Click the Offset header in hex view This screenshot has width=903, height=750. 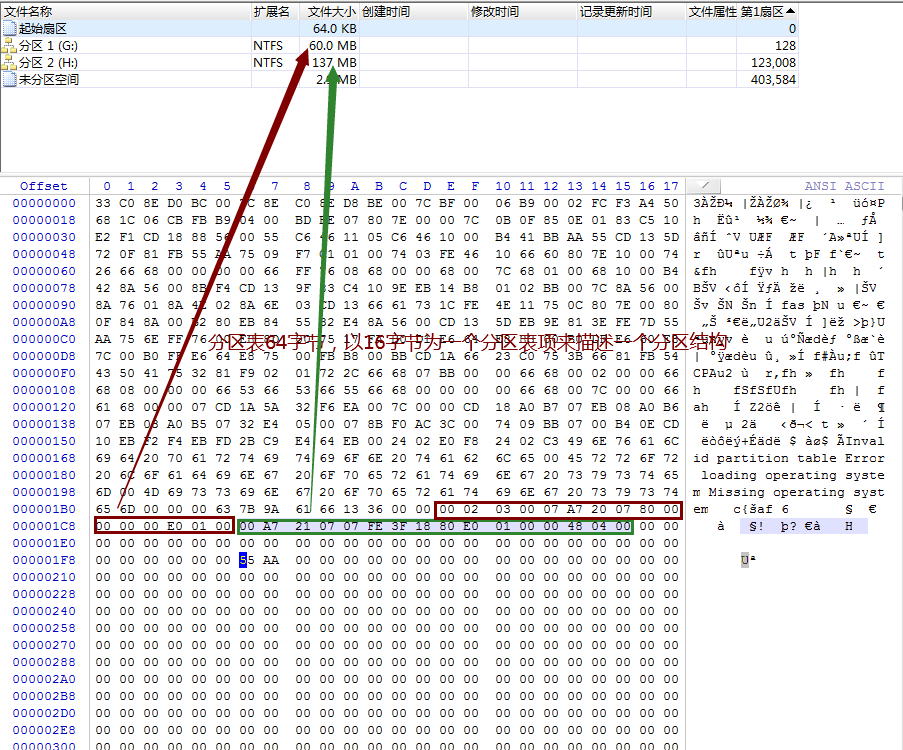44,185
